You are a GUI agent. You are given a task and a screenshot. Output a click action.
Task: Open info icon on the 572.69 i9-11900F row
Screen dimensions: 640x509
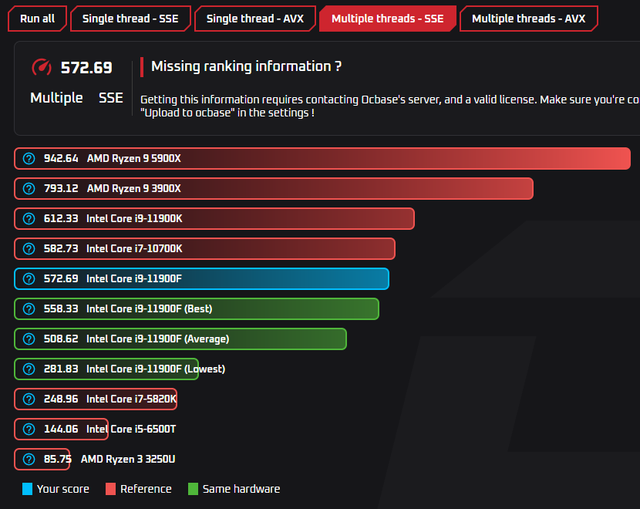point(29,279)
